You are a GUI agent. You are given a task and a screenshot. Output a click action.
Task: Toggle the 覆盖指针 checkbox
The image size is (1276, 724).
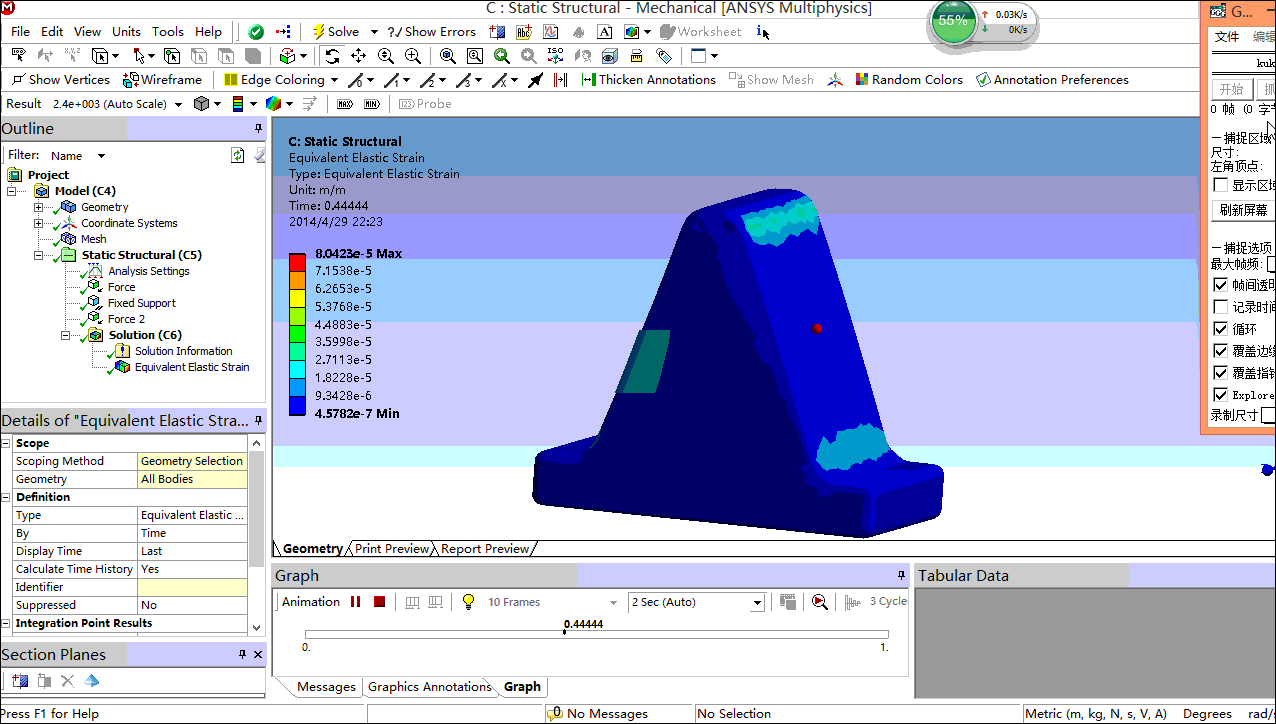coord(1220,373)
